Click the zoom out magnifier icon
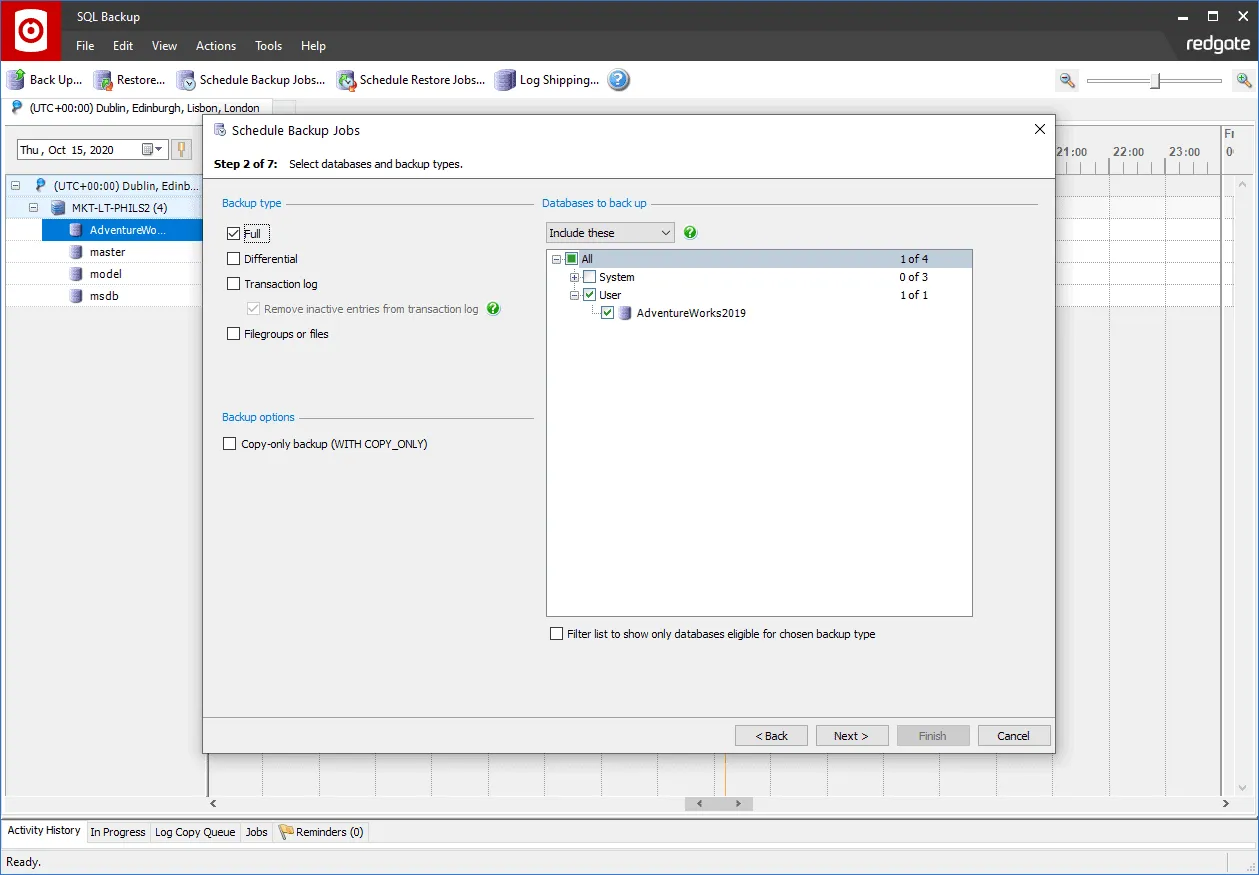The height and width of the screenshot is (875, 1259). tap(1066, 80)
